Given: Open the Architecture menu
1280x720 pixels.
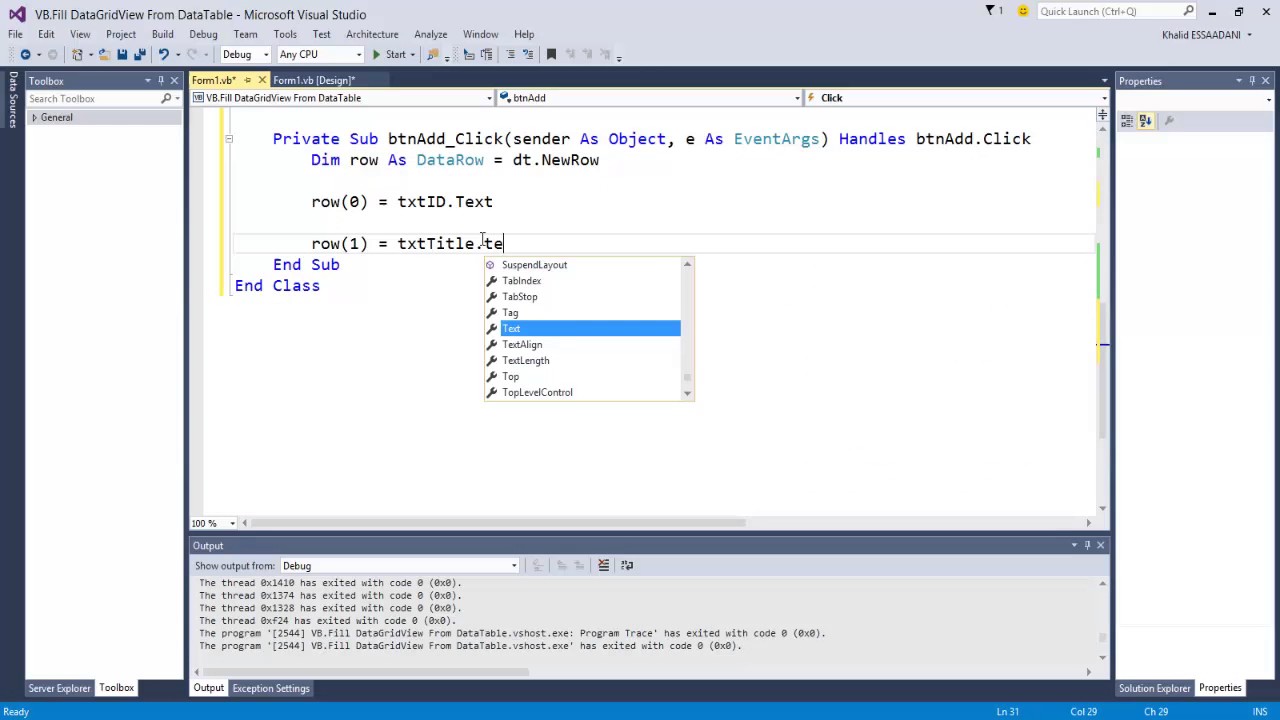Looking at the screenshot, I should (372, 34).
